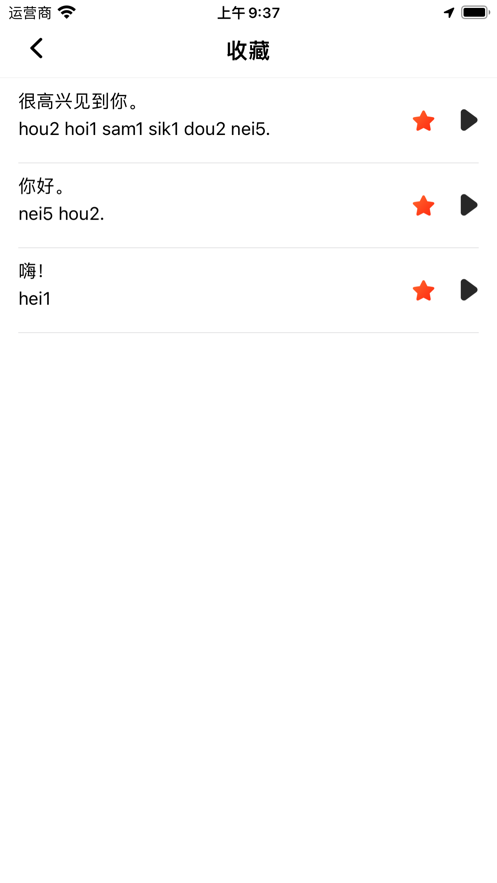The height and width of the screenshot is (883, 497).
Task: Play the 嗨 hei1 audio
Action: [469, 290]
